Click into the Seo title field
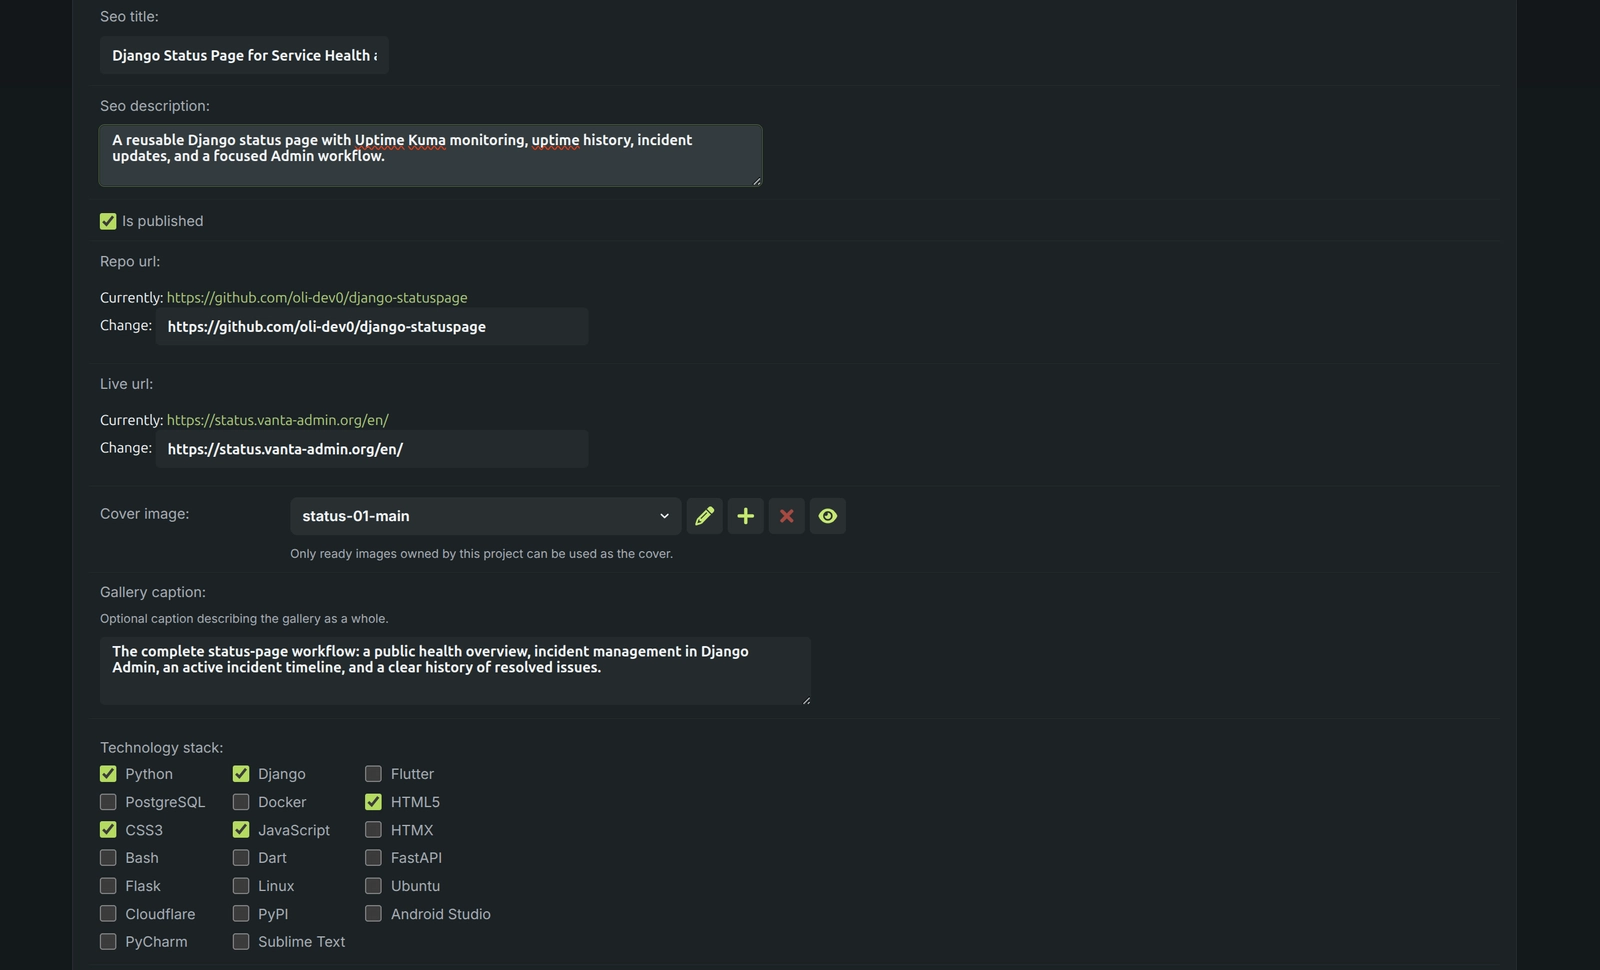The width and height of the screenshot is (1600, 970). (244, 55)
